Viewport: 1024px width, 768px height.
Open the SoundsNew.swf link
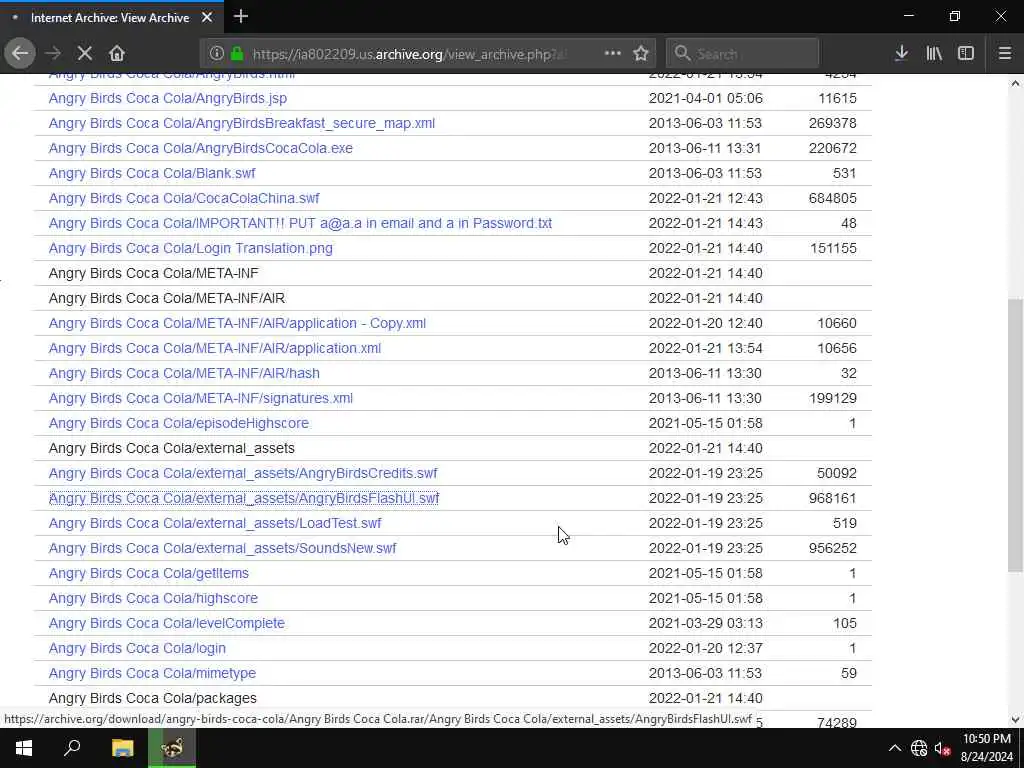223,549
